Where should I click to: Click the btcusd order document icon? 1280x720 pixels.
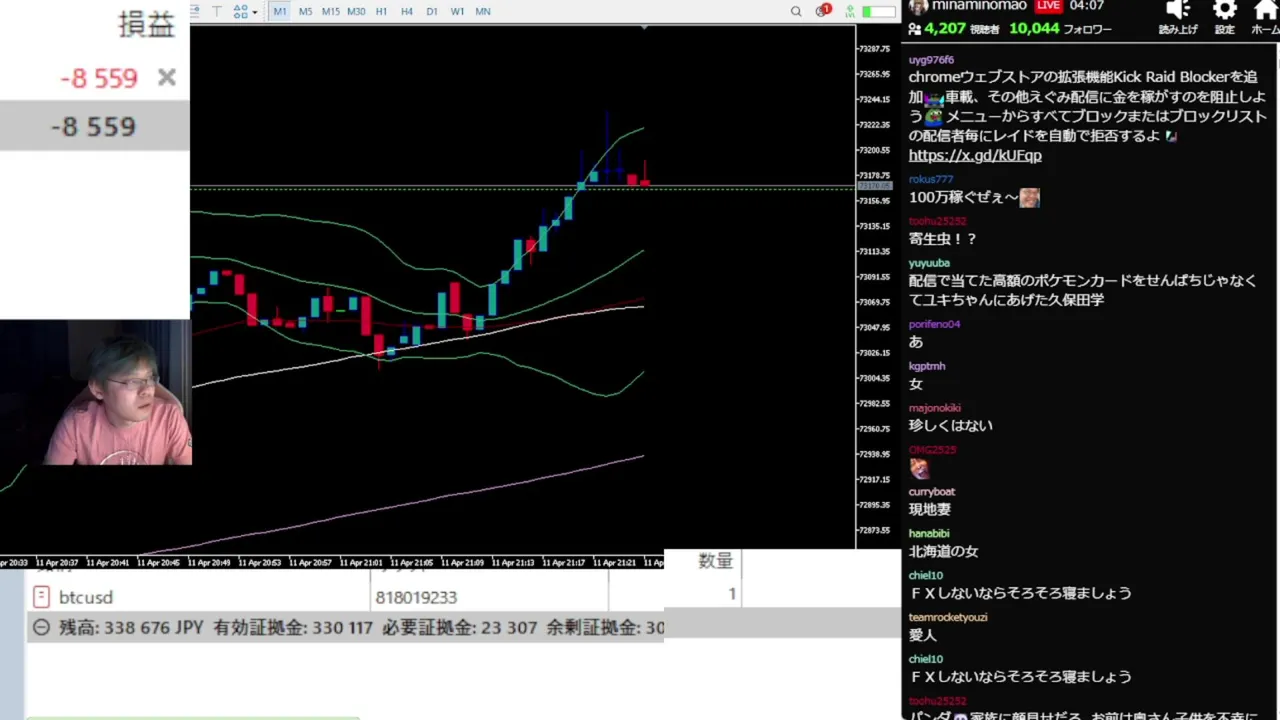[41, 597]
